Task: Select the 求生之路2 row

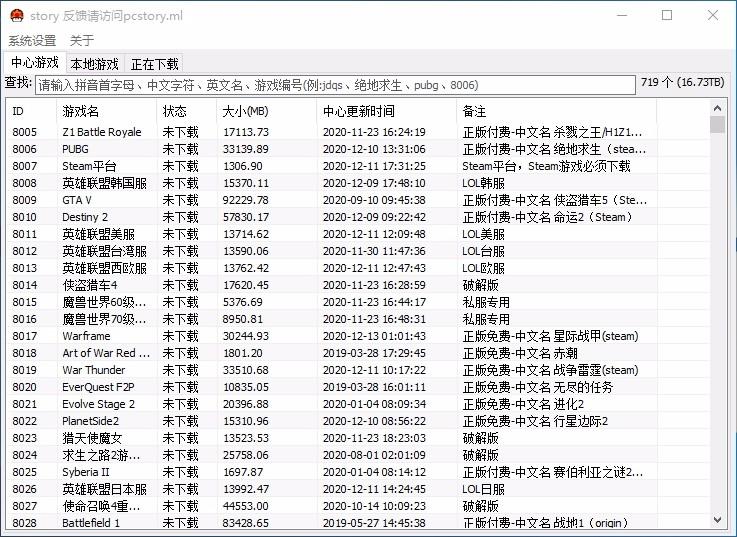Action: (x=358, y=455)
